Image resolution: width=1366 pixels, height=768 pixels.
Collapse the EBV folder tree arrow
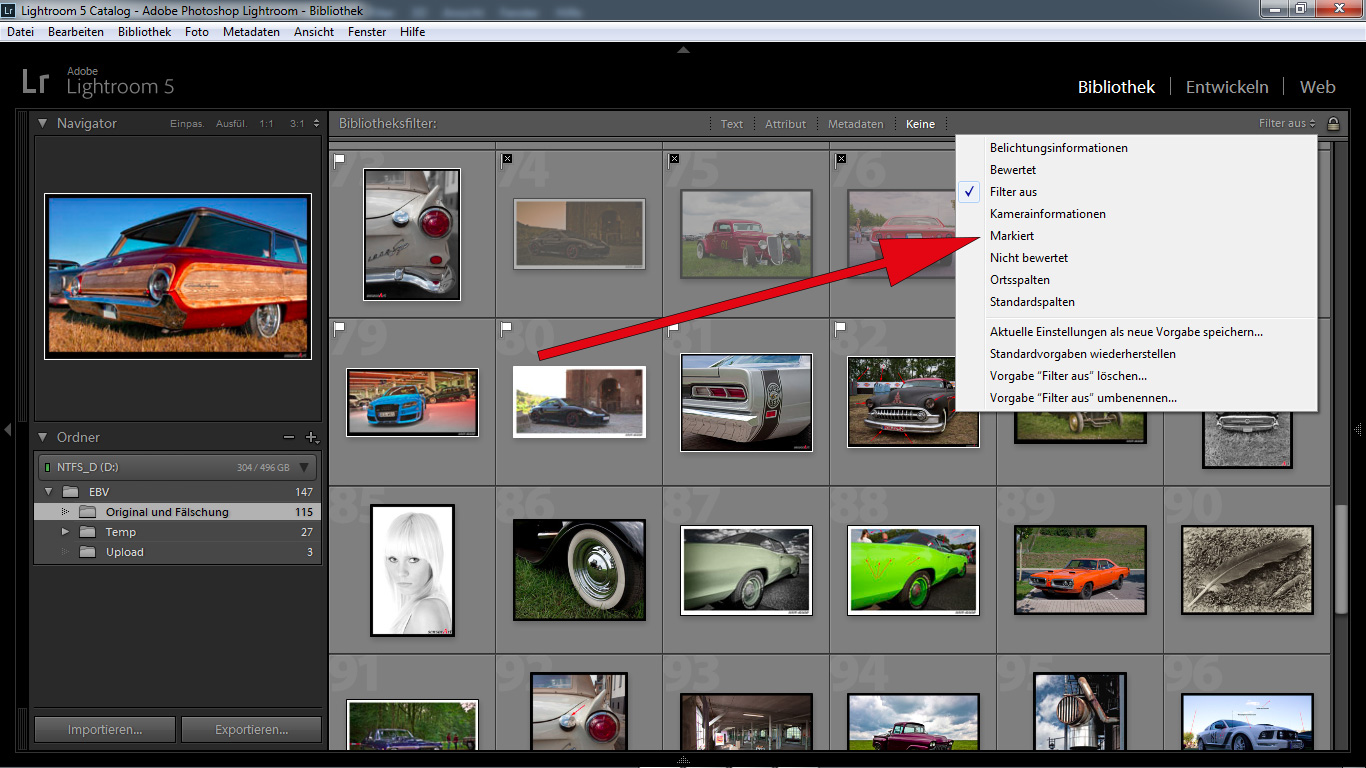click(47, 492)
